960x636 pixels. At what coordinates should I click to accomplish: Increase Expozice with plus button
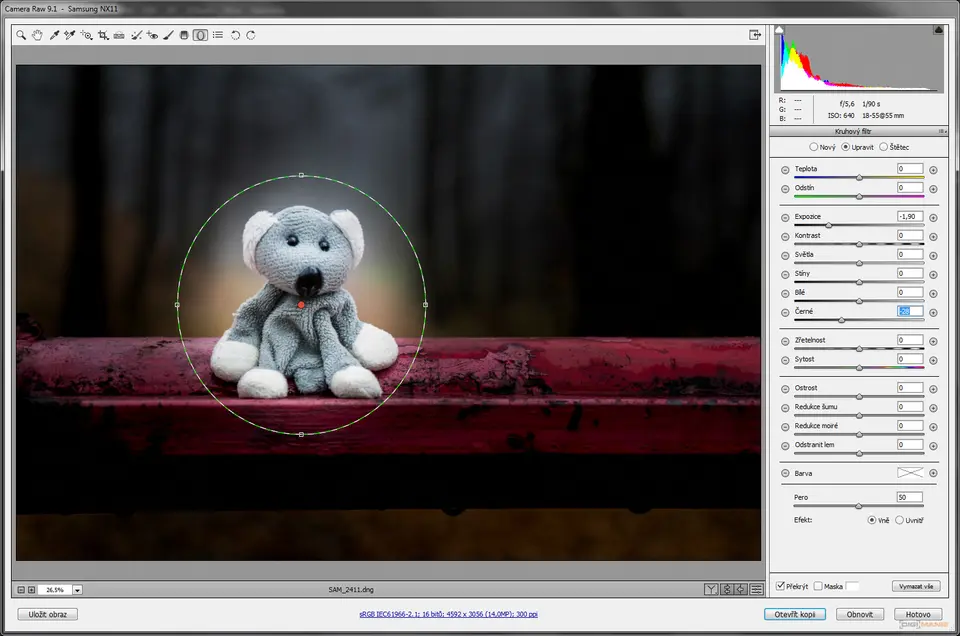tap(933, 217)
